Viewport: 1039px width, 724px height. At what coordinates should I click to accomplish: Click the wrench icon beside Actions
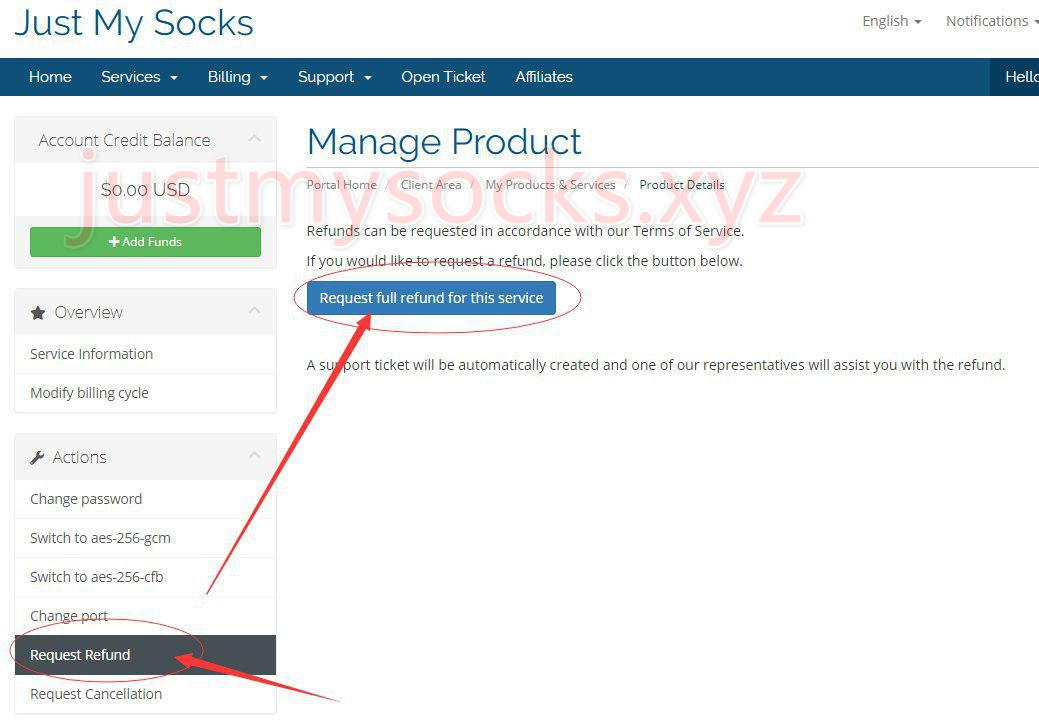click(37, 458)
